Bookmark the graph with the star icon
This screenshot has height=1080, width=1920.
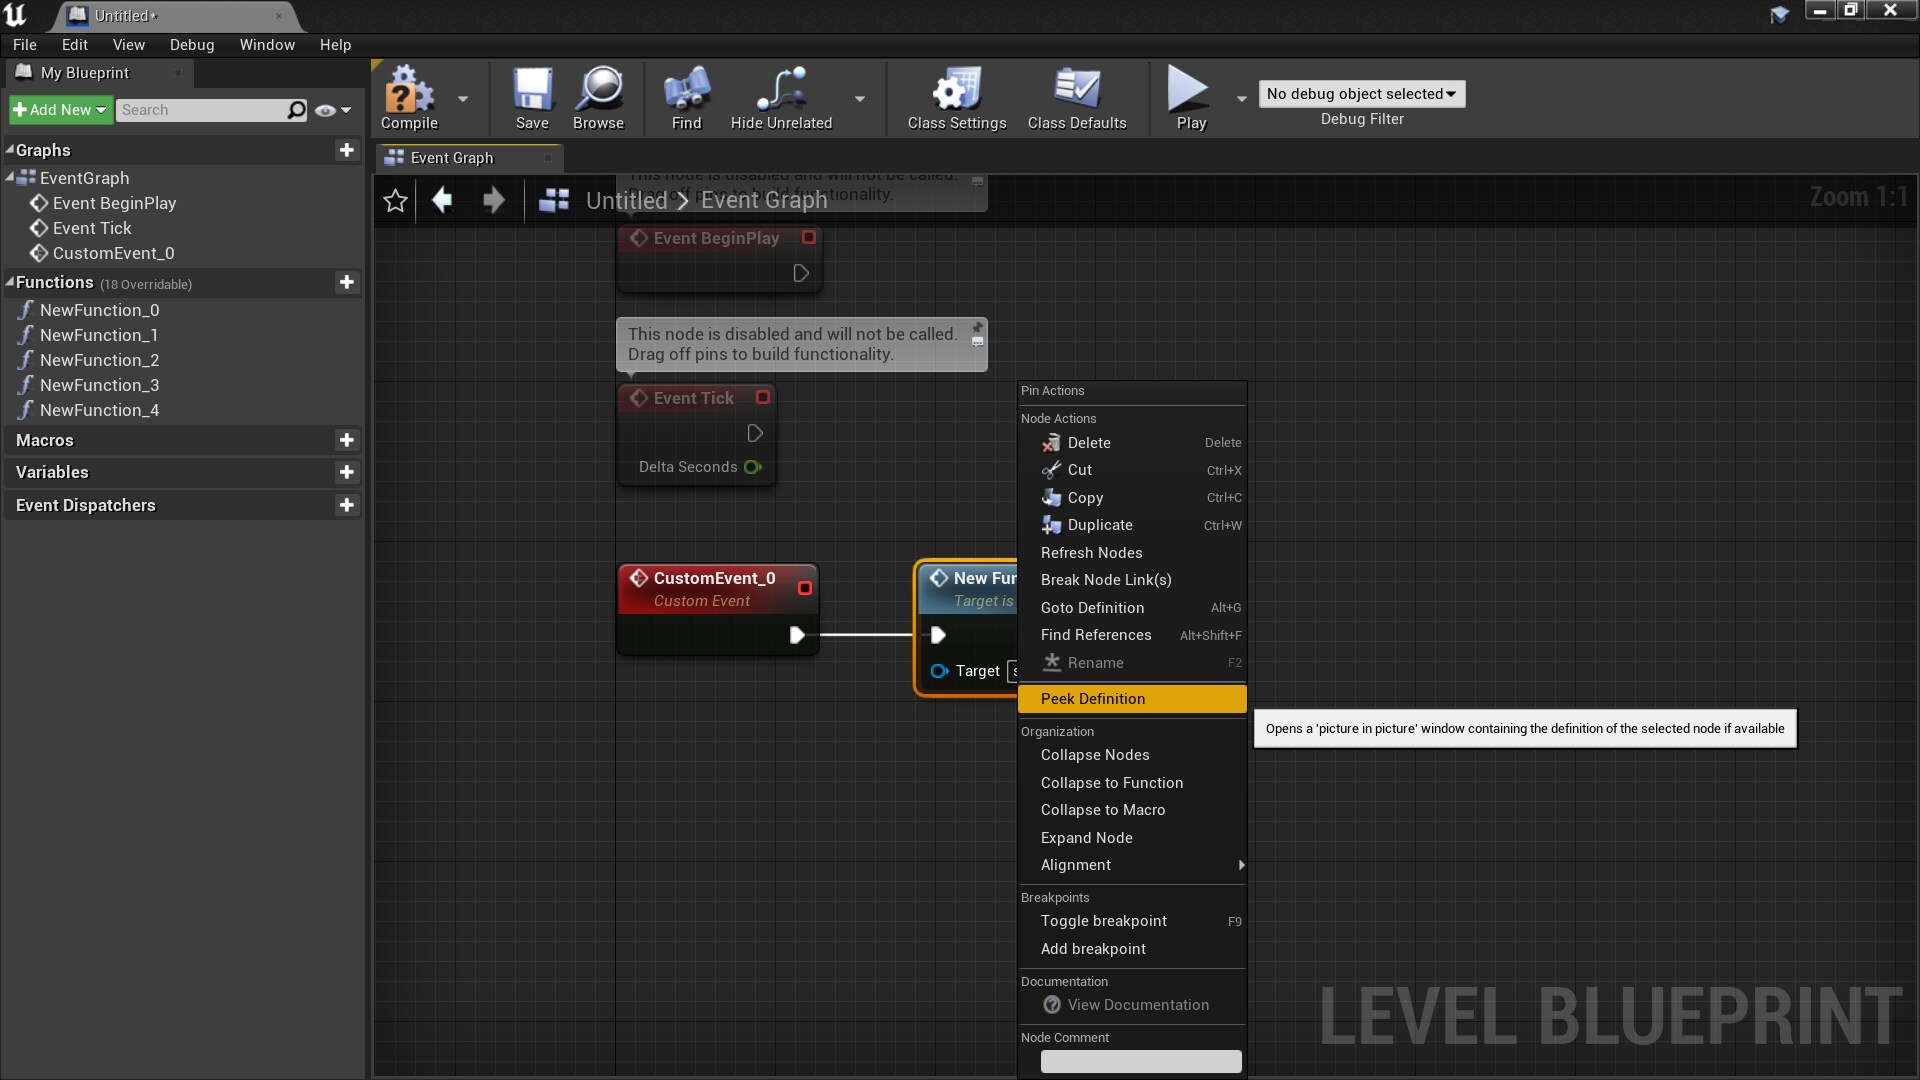click(394, 200)
